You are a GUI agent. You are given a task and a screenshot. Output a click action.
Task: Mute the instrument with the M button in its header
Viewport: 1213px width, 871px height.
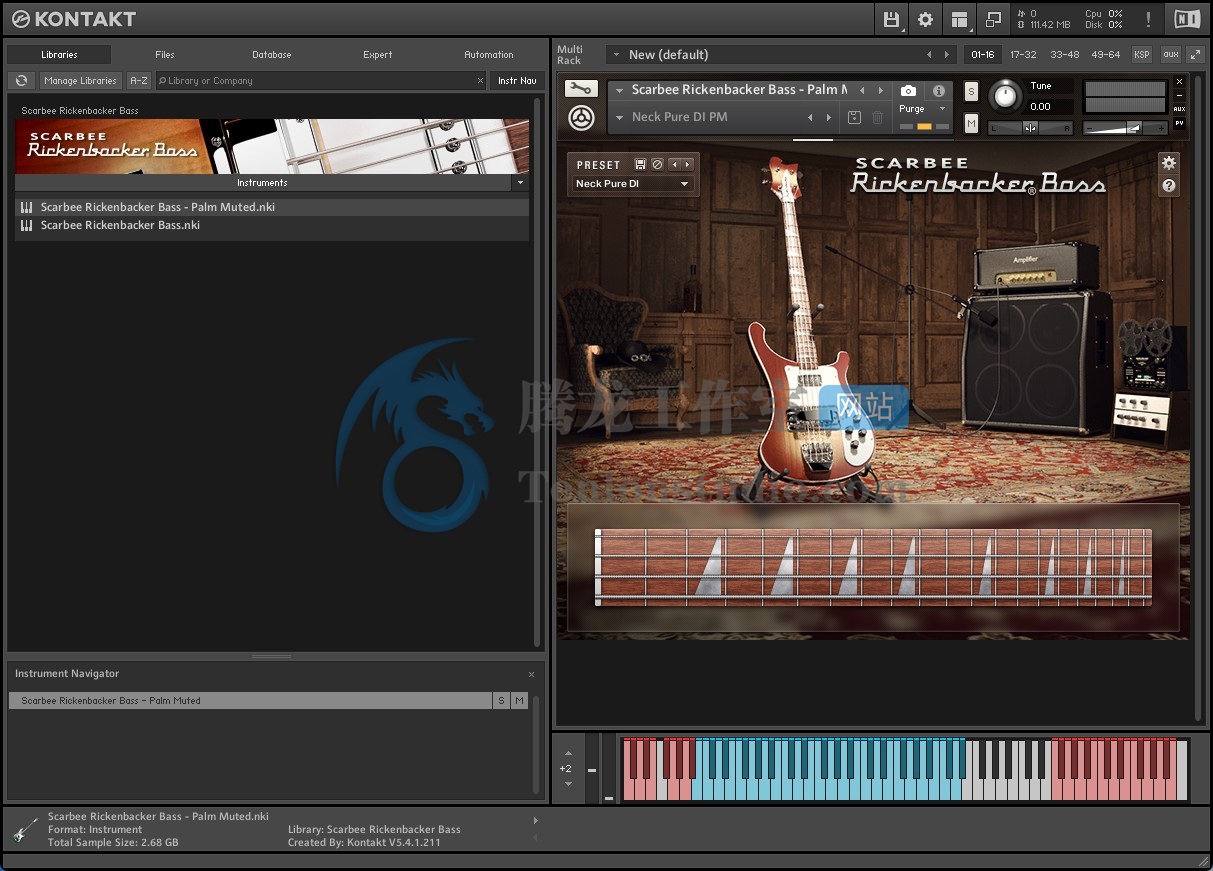click(x=971, y=123)
